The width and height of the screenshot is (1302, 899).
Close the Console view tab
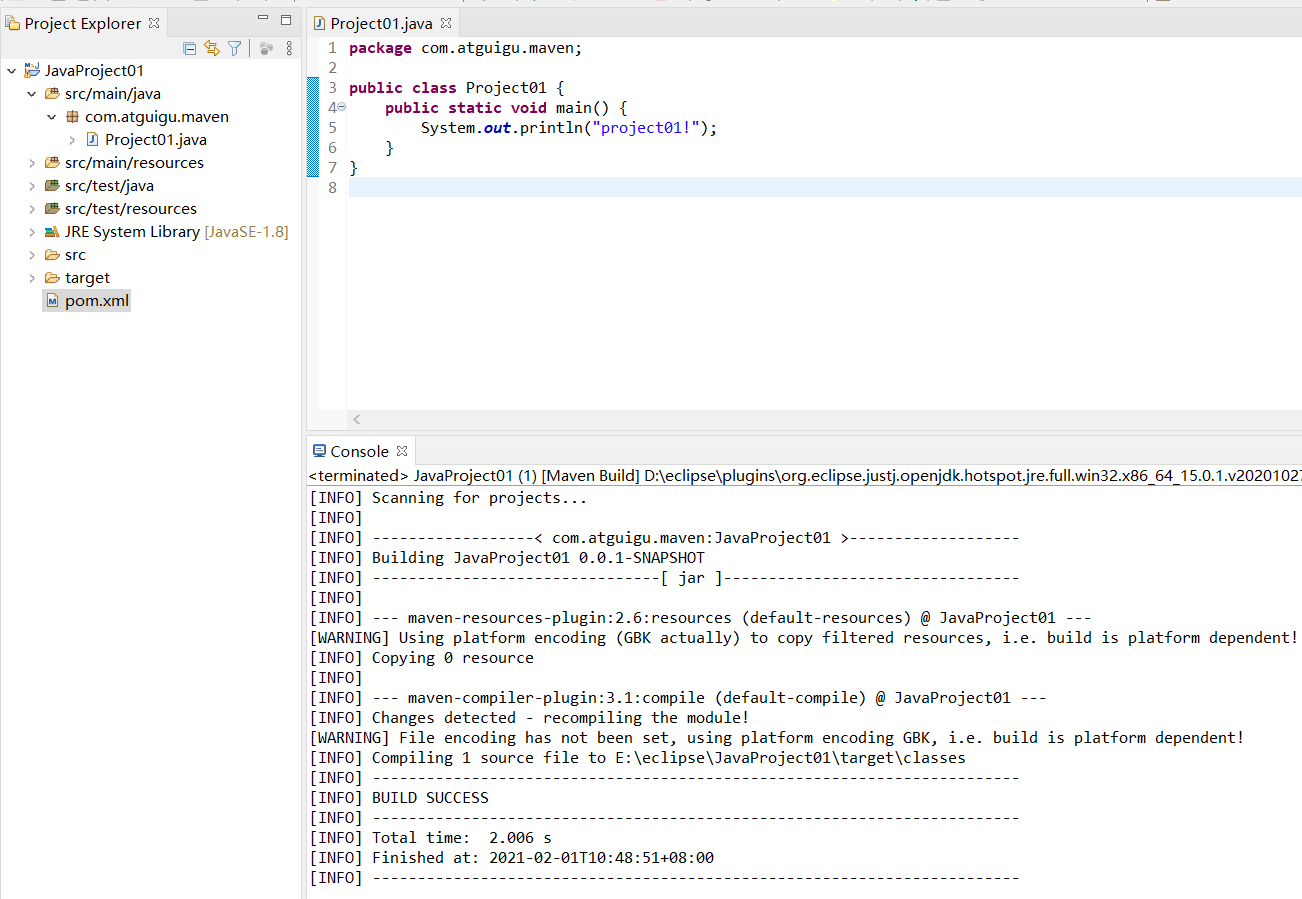pyautogui.click(x=402, y=451)
